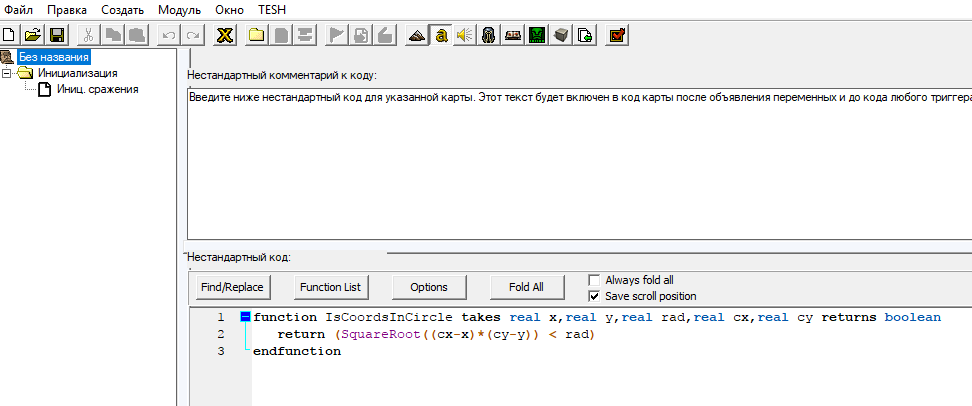Open the Создать menu
Viewport: 972px width, 406px height.
coord(122,10)
